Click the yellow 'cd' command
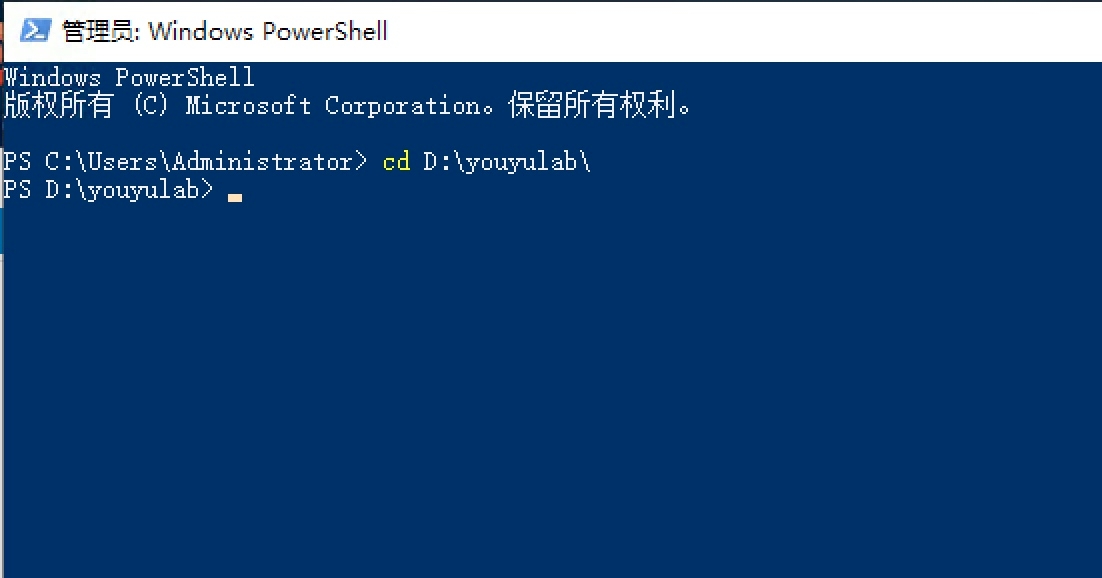The width and height of the screenshot is (1102, 578). [396, 162]
